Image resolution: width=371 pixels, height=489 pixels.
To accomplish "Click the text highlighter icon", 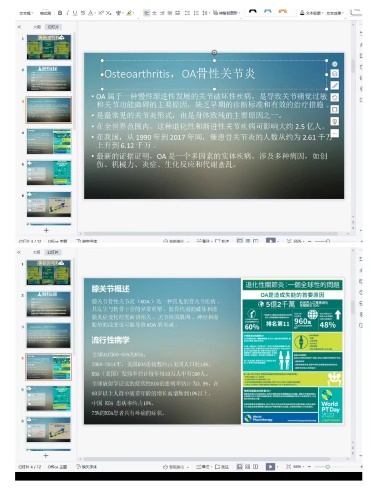I will pos(129,13).
